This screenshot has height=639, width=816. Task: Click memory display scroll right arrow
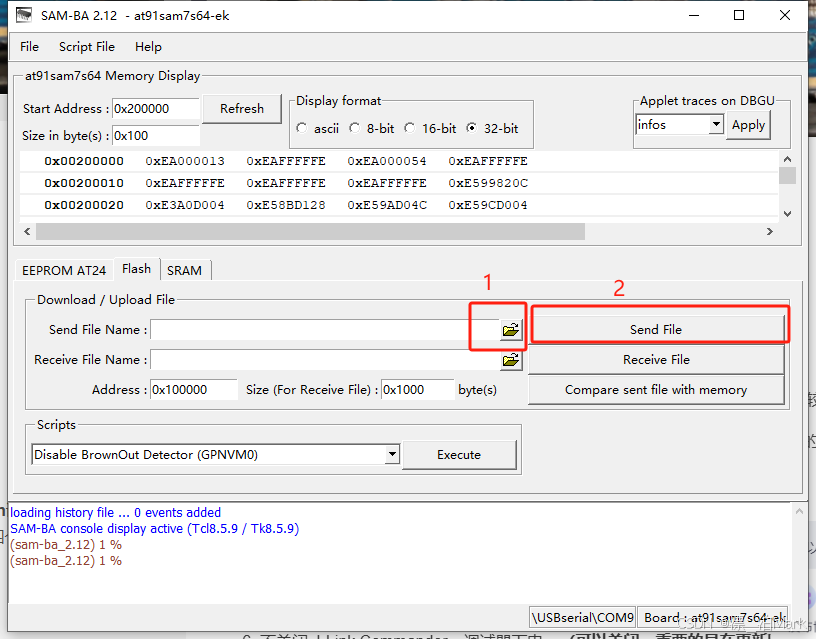[x=770, y=232]
